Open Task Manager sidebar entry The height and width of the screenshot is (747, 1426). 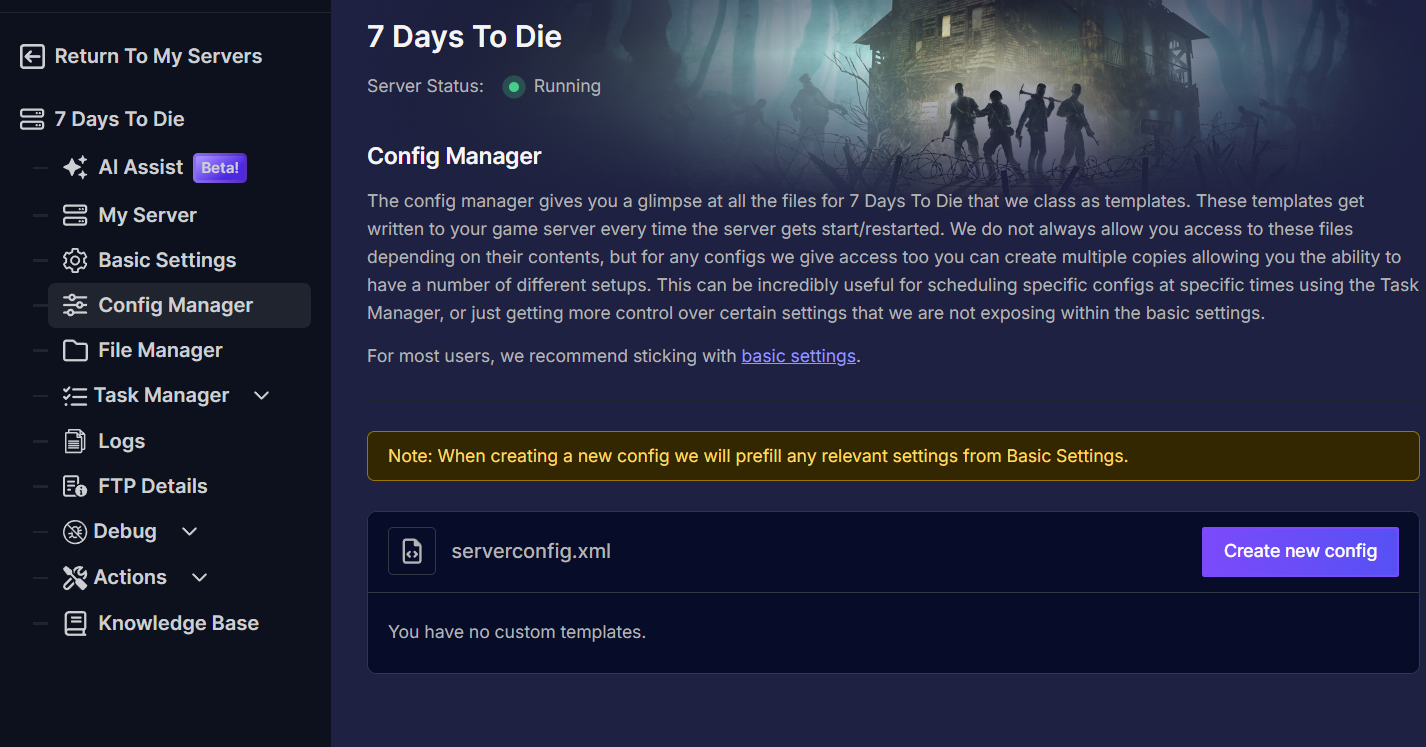[x=161, y=396]
